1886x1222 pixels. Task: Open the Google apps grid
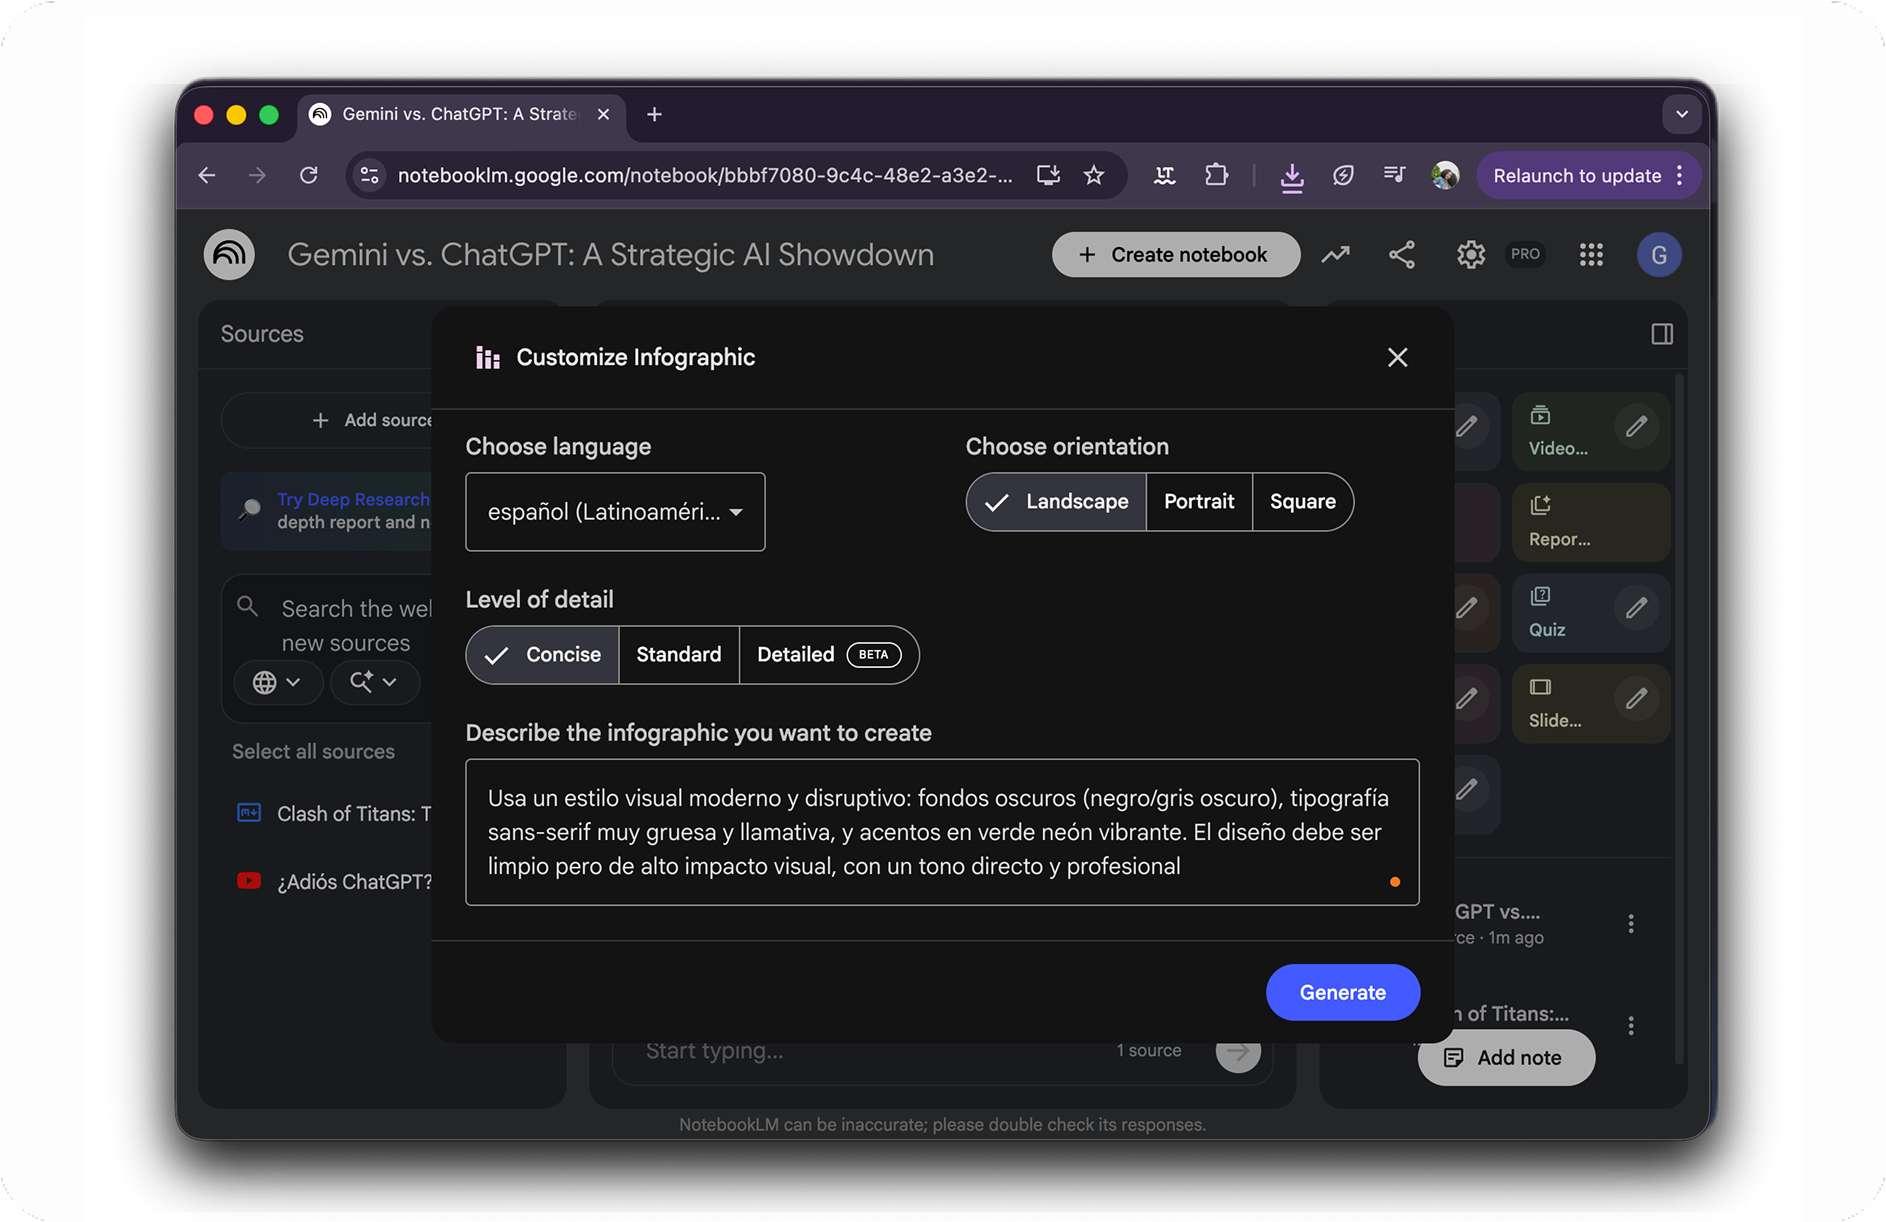(1591, 255)
